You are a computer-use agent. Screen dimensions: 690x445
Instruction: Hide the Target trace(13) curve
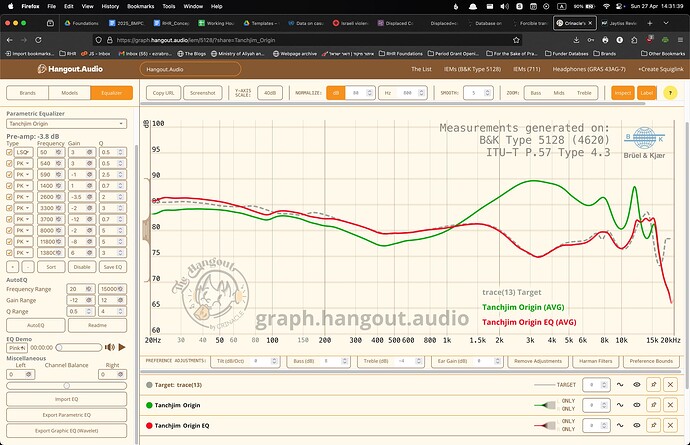click(x=637, y=385)
